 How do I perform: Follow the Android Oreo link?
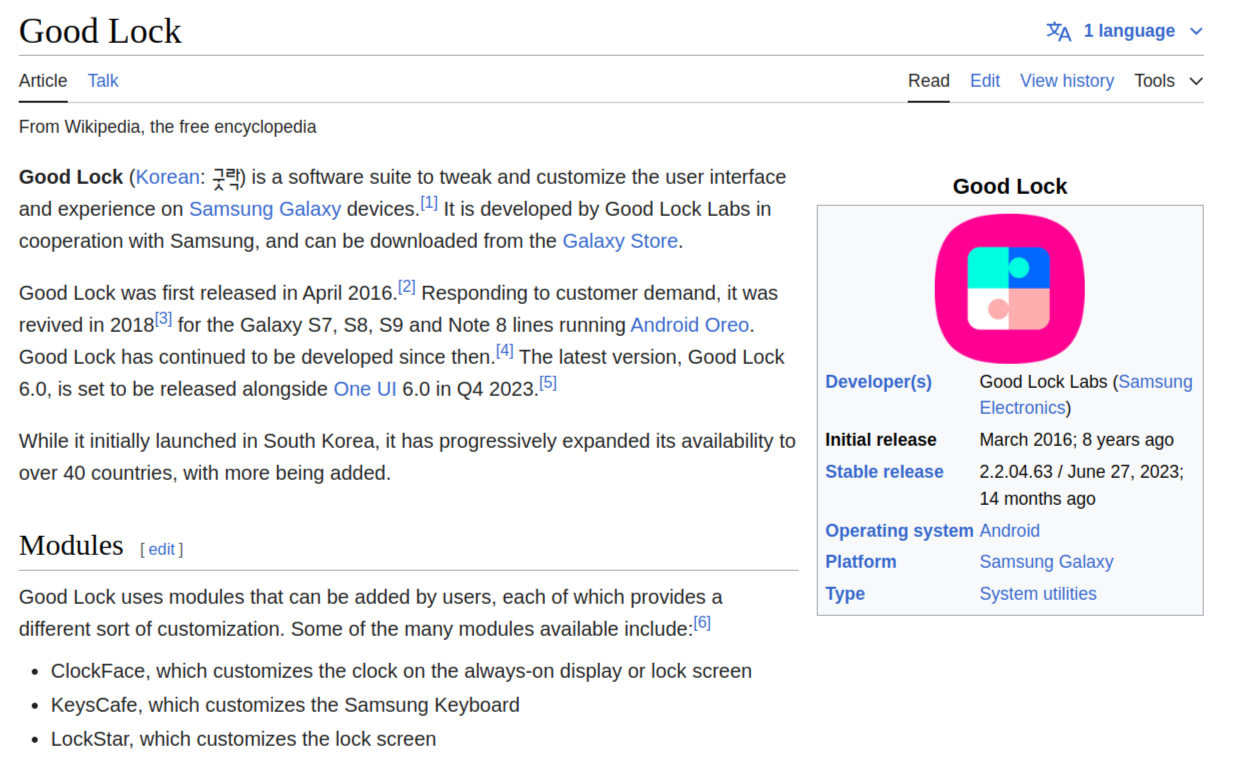689,325
